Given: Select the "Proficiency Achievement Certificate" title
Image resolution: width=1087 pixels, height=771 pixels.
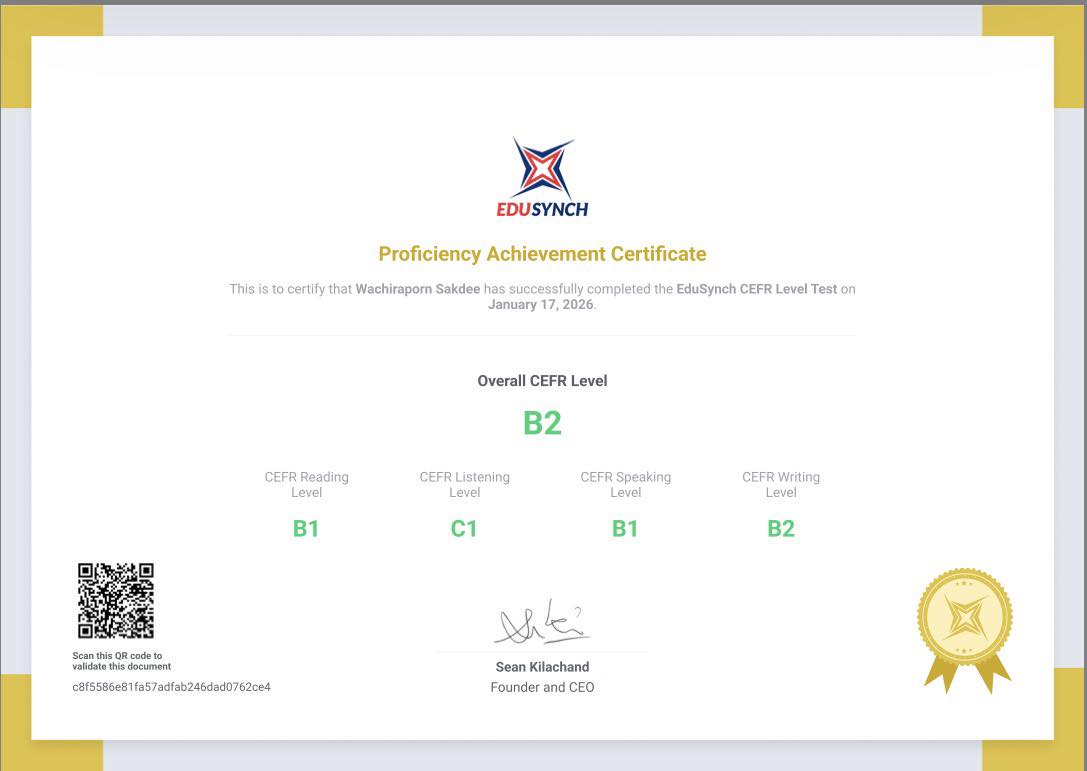Looking at the screenshot, I should click(542, 254).
